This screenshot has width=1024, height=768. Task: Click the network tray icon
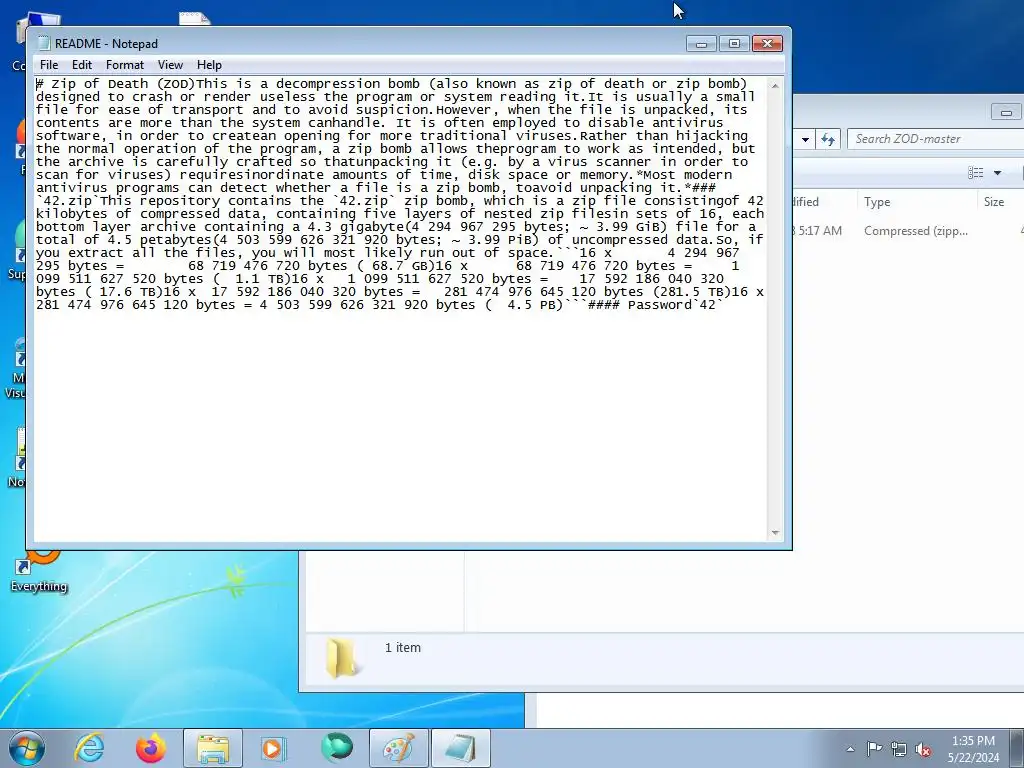pyautogui.click(x=899, y=749)
